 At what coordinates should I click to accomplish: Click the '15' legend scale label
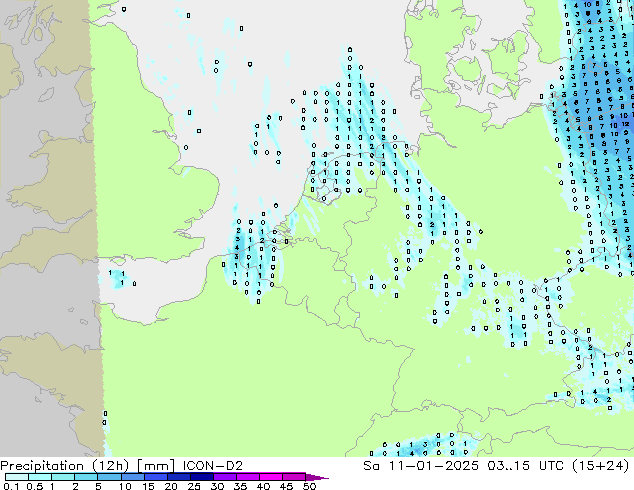tap(148, 486)
